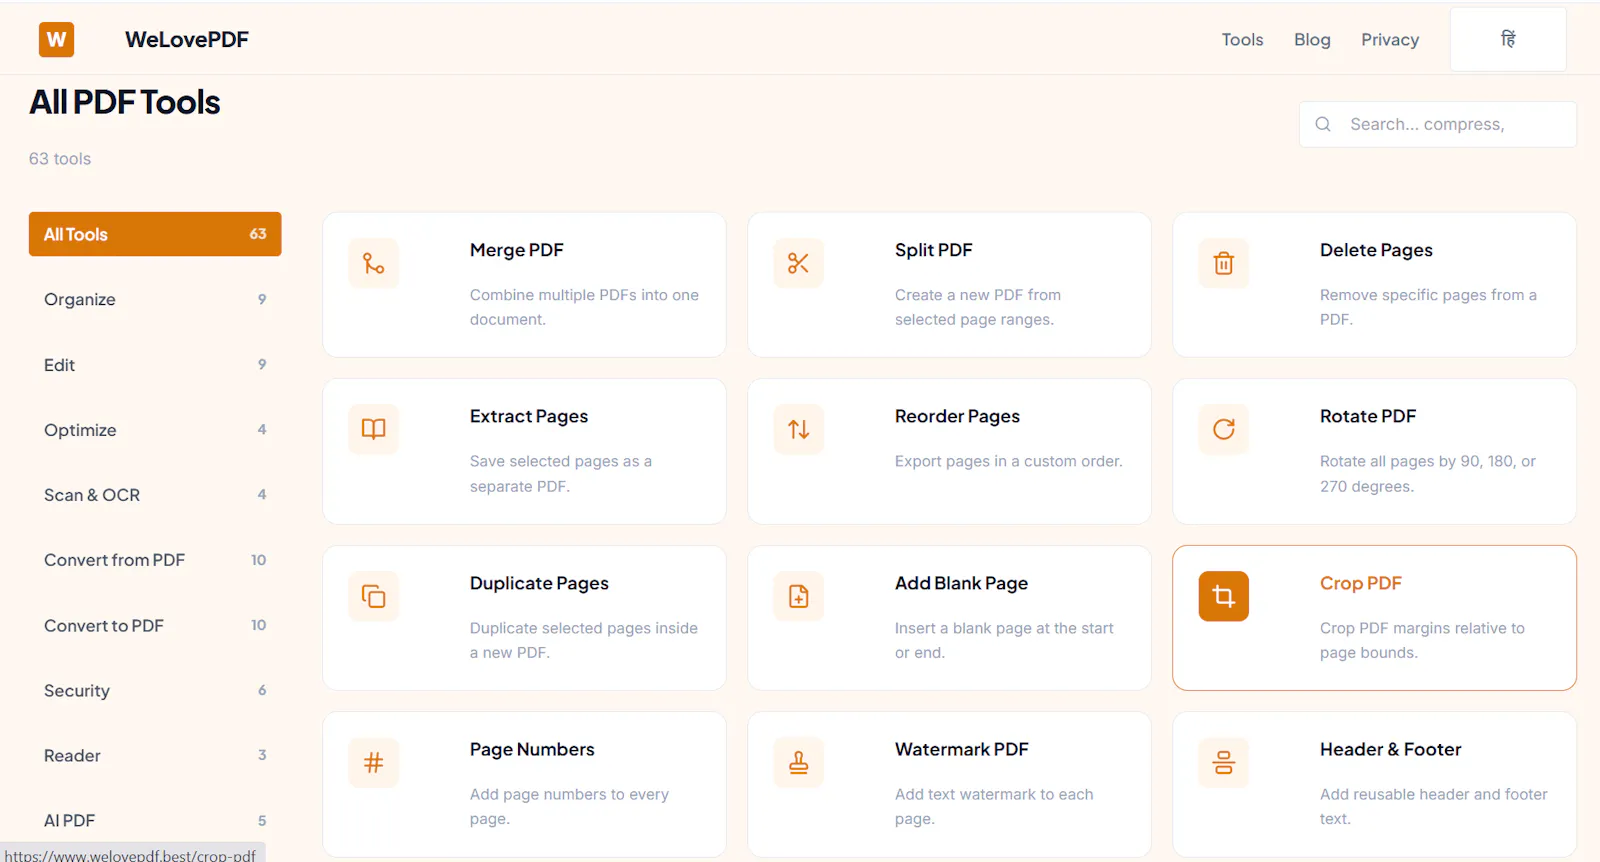This screenshot has width=1600, height=862.
Task: Open the Split PDF tool title
Action: [x=933, y=250]
